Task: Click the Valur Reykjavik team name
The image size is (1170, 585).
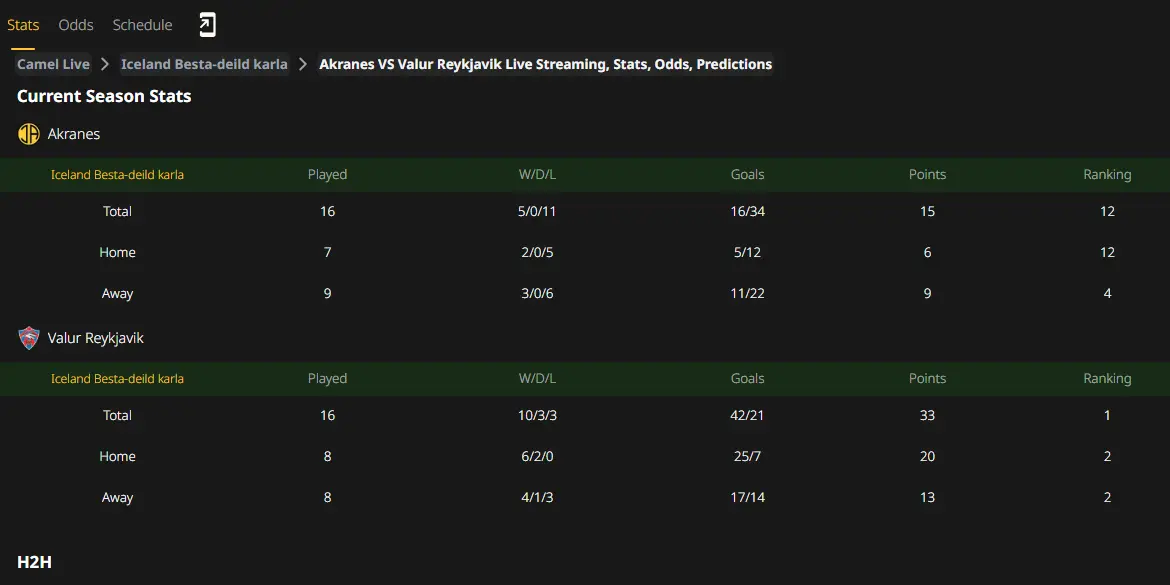Action: click(96, 338)
